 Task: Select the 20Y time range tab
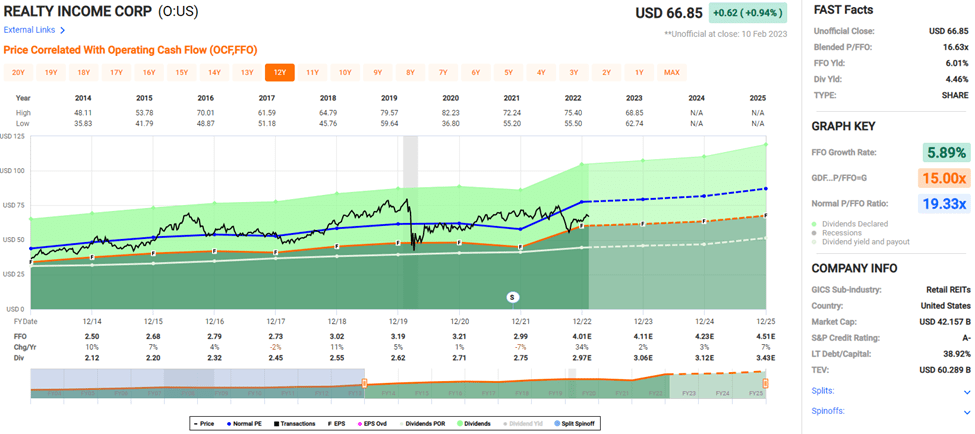pos(19,73)
